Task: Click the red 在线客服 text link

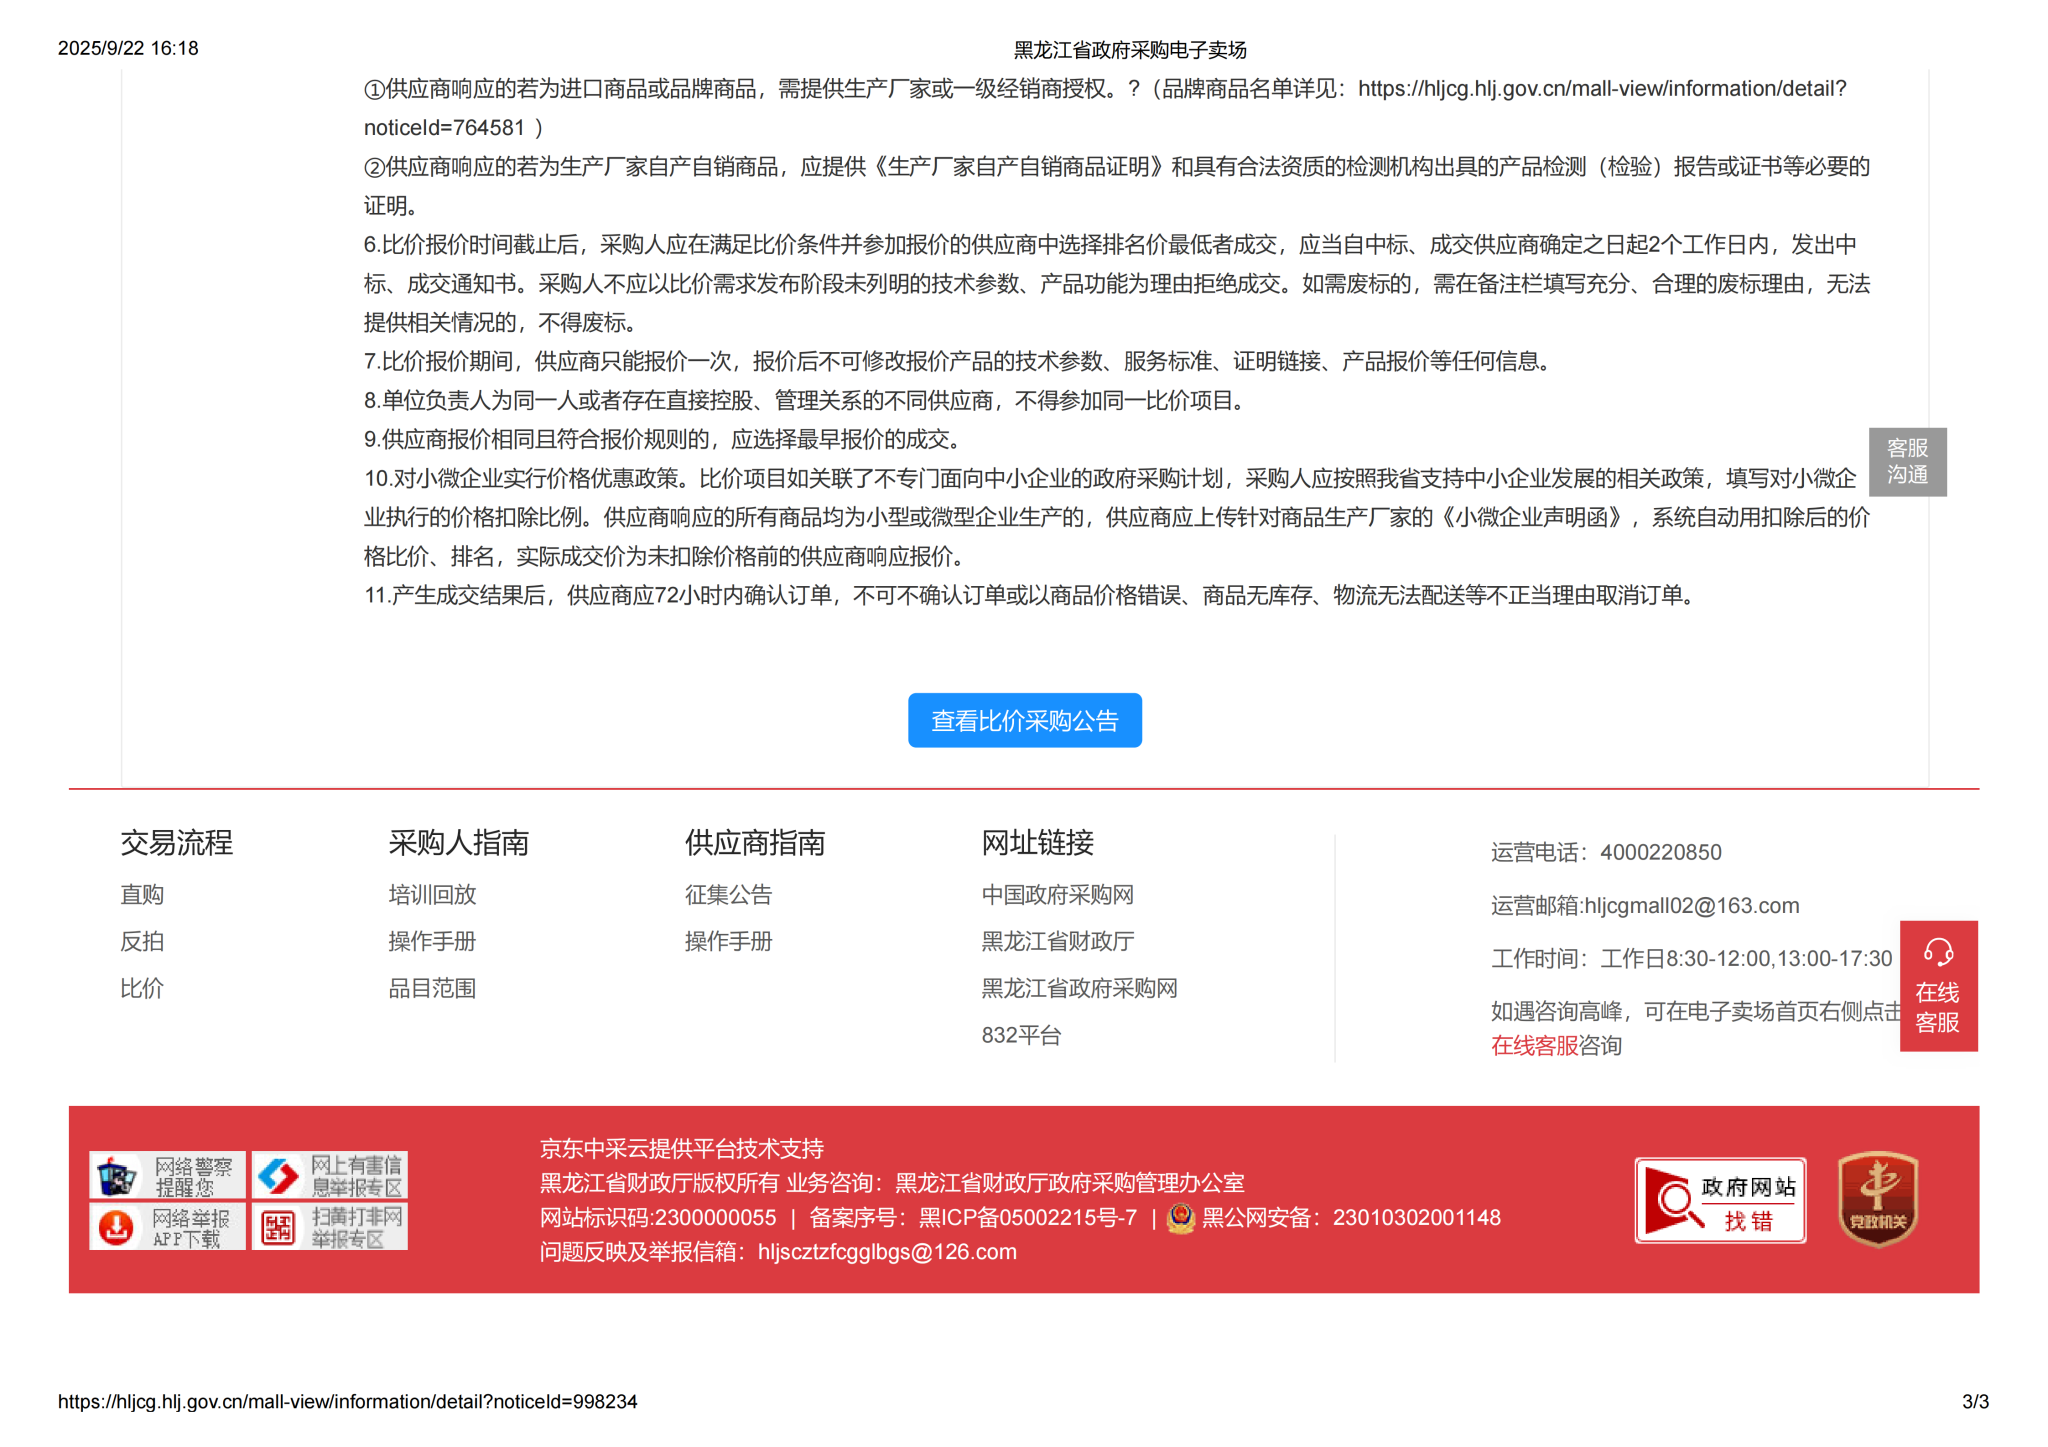Action: coord(1533,1045)
